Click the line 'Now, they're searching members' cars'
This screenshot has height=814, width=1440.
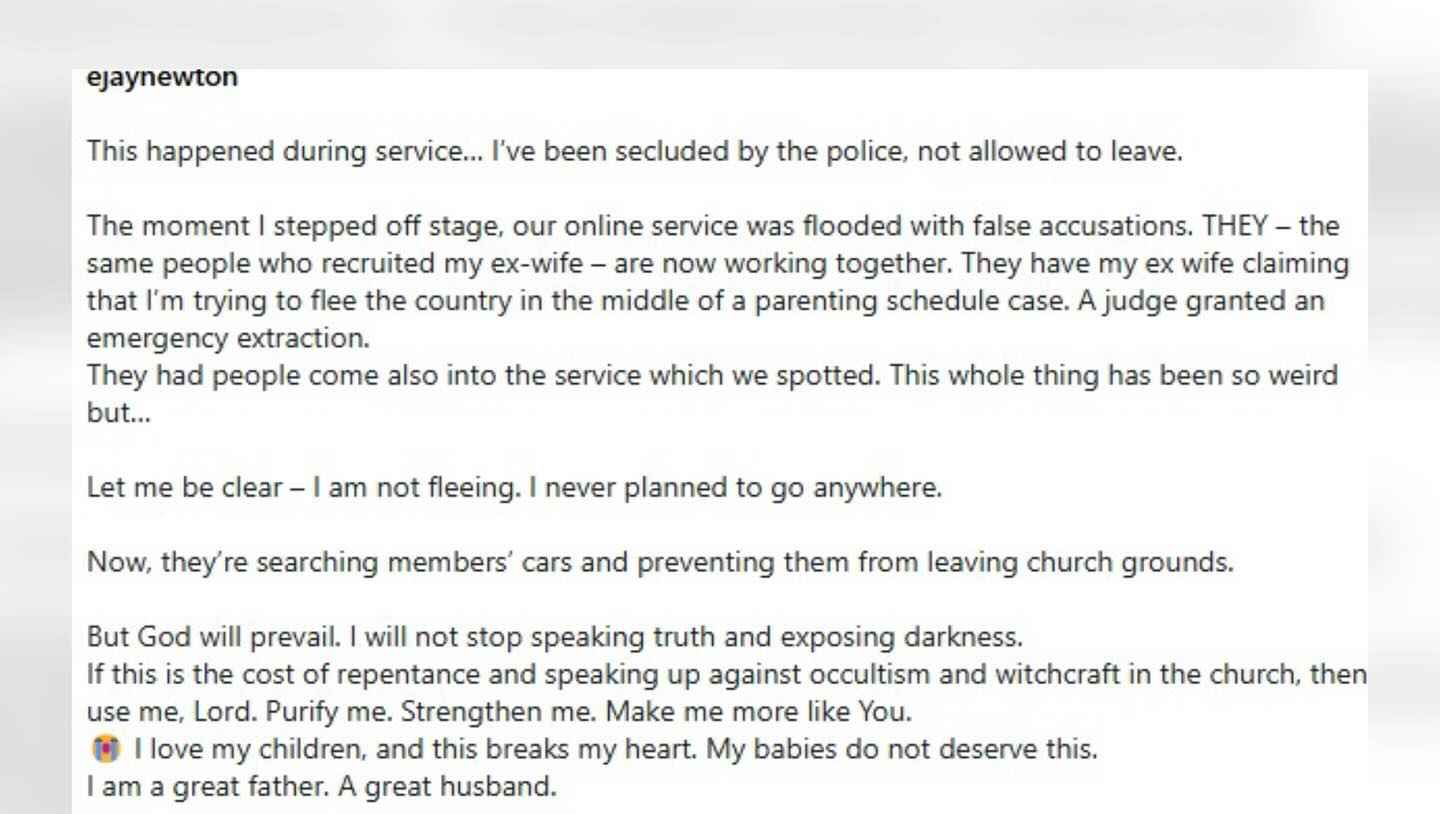click(x=660, y=563)
